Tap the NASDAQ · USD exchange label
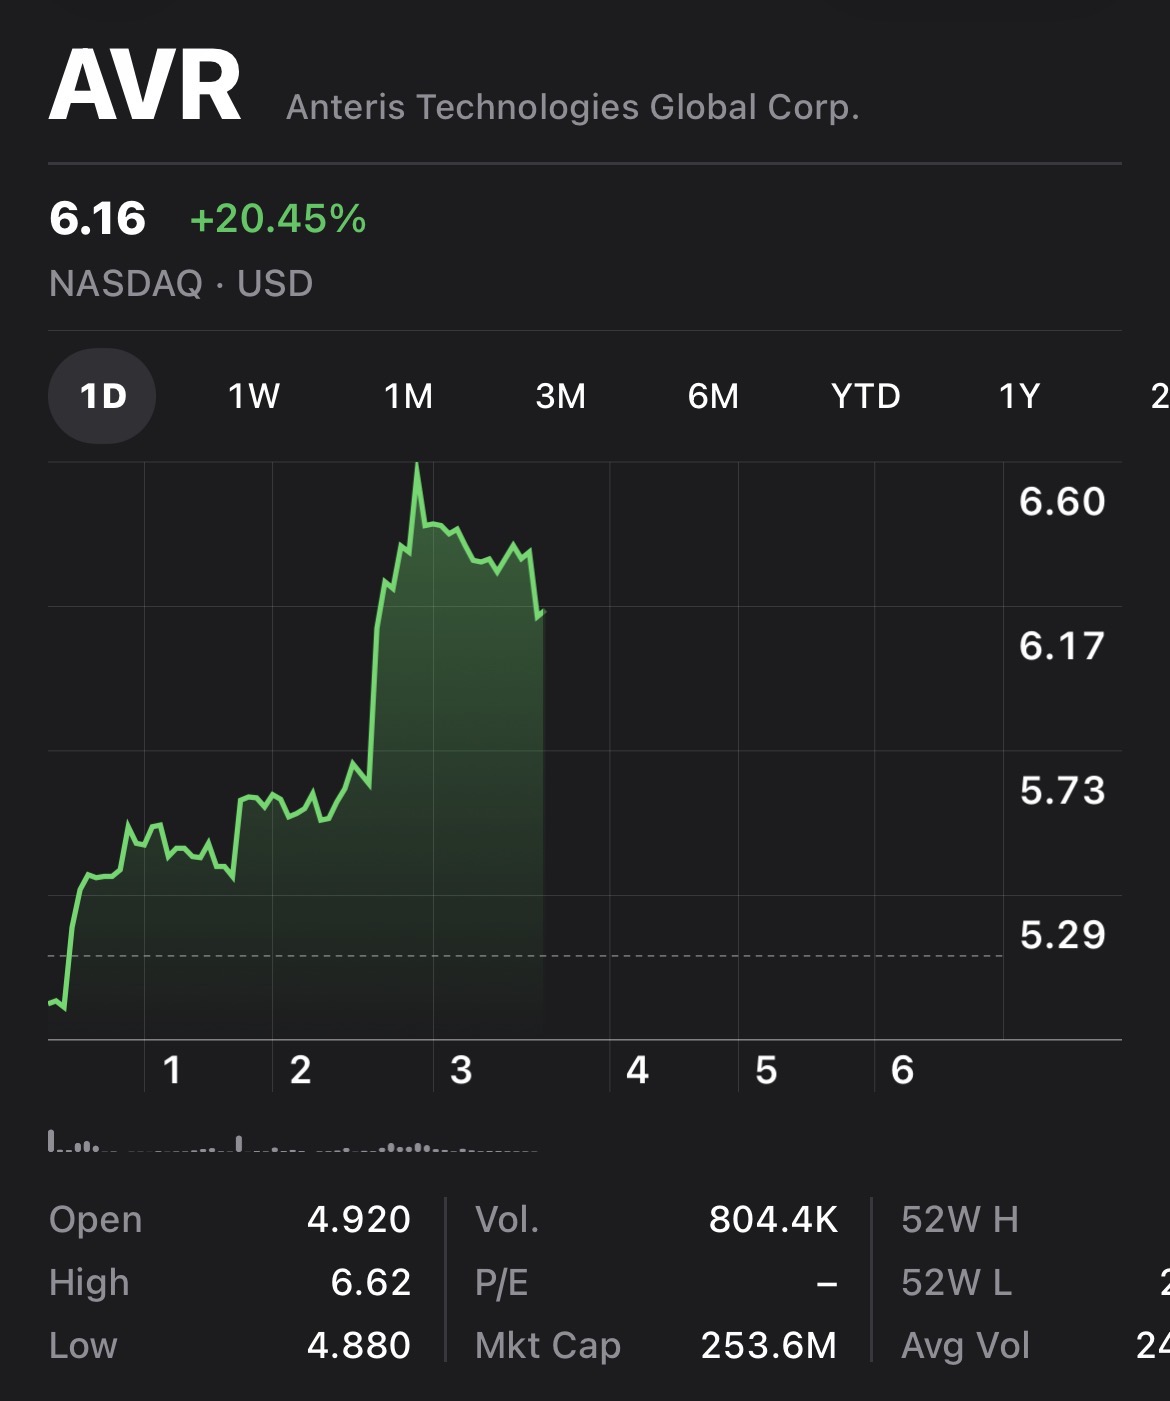Image resolution: width=1170 pixels, height=1401 pixels. [181, 284]
